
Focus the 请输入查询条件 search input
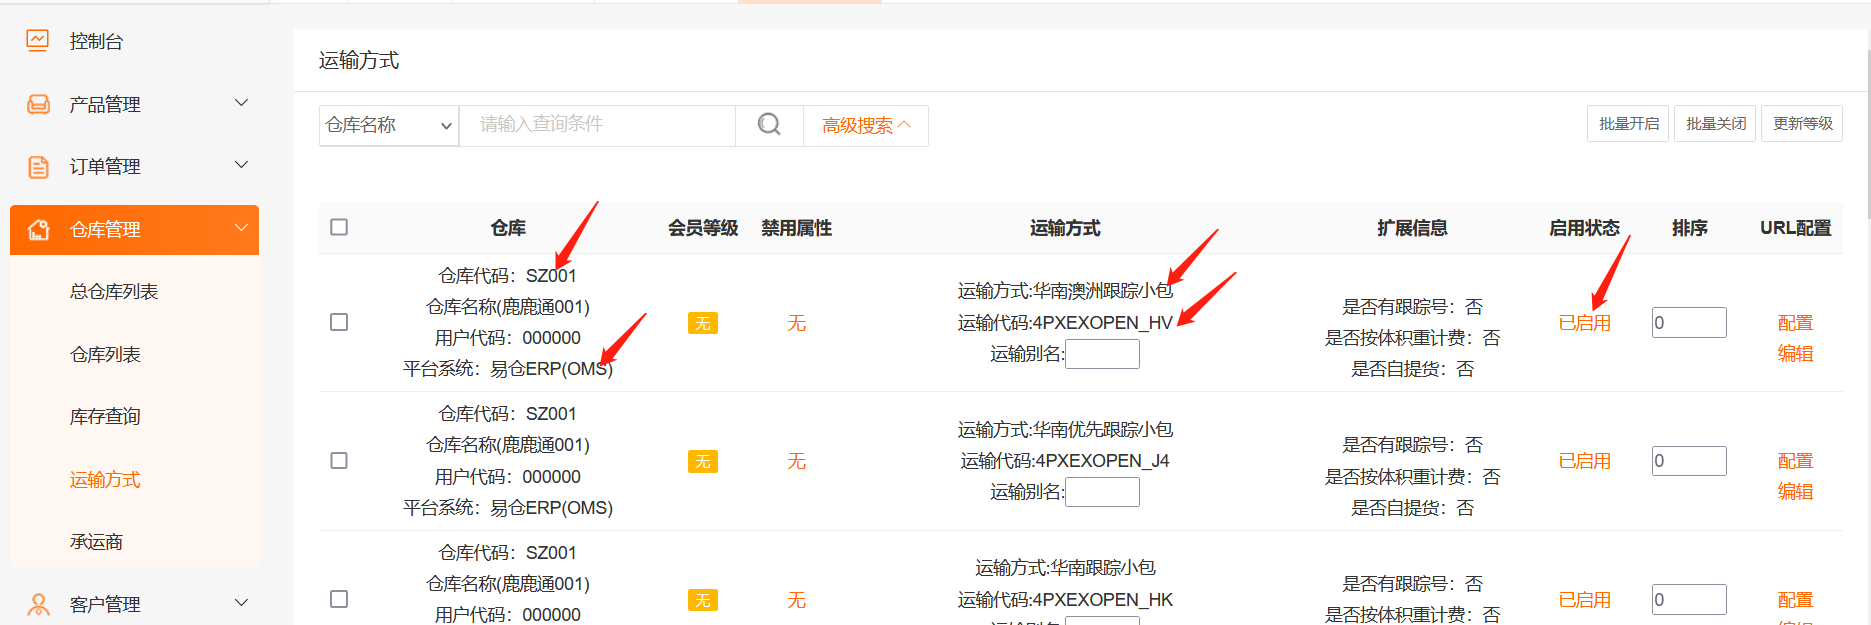point(597,125)
